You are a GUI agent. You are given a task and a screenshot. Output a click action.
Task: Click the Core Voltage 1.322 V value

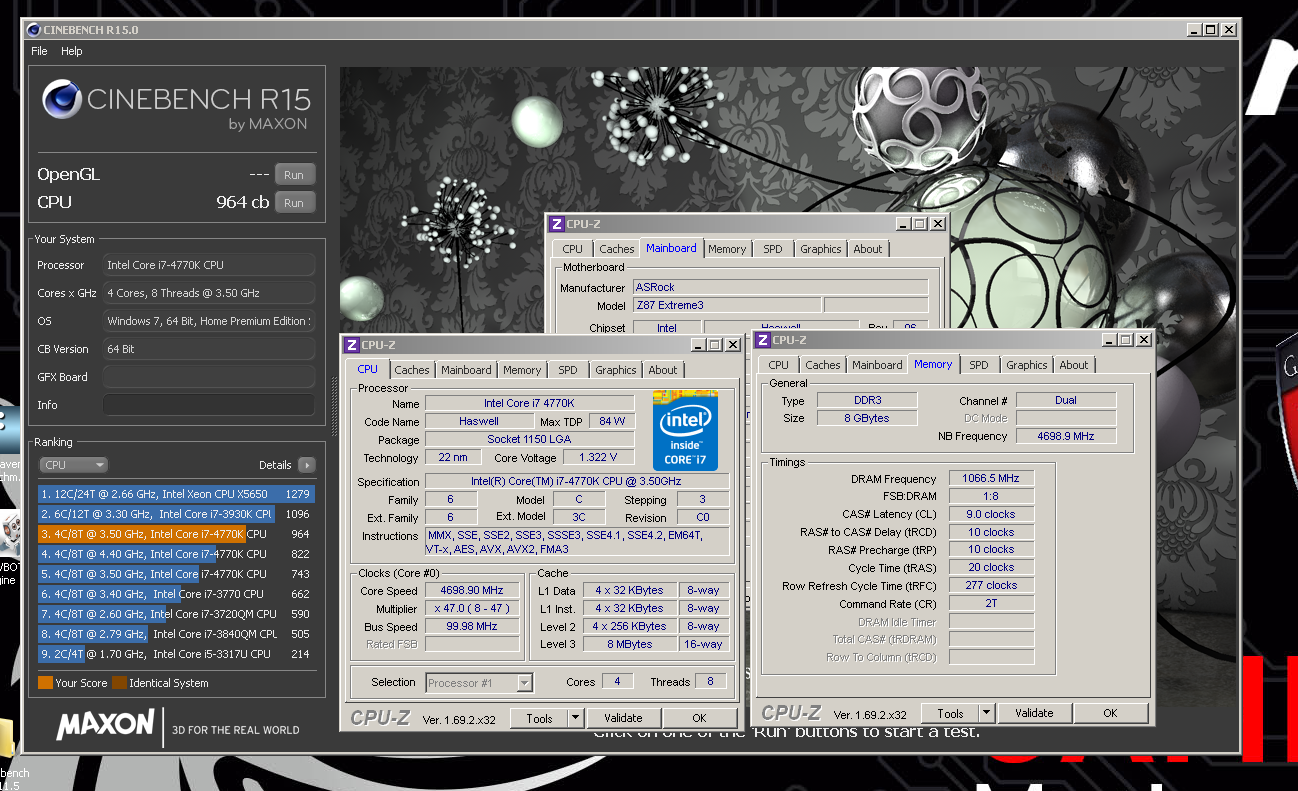[x=598, y=458]
